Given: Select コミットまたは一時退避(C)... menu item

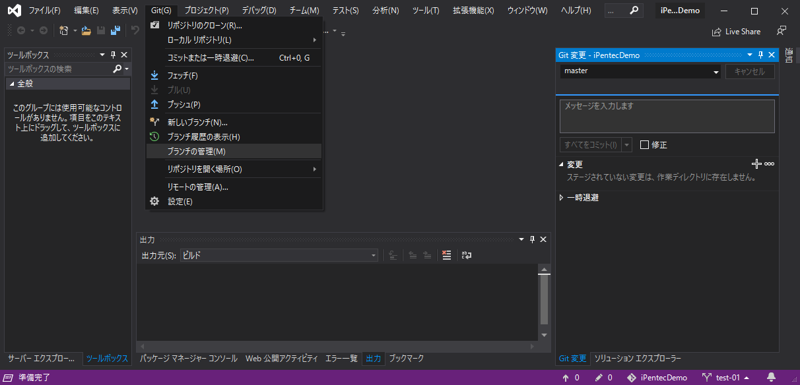Looking at the screenshot, I should [234, 58].
